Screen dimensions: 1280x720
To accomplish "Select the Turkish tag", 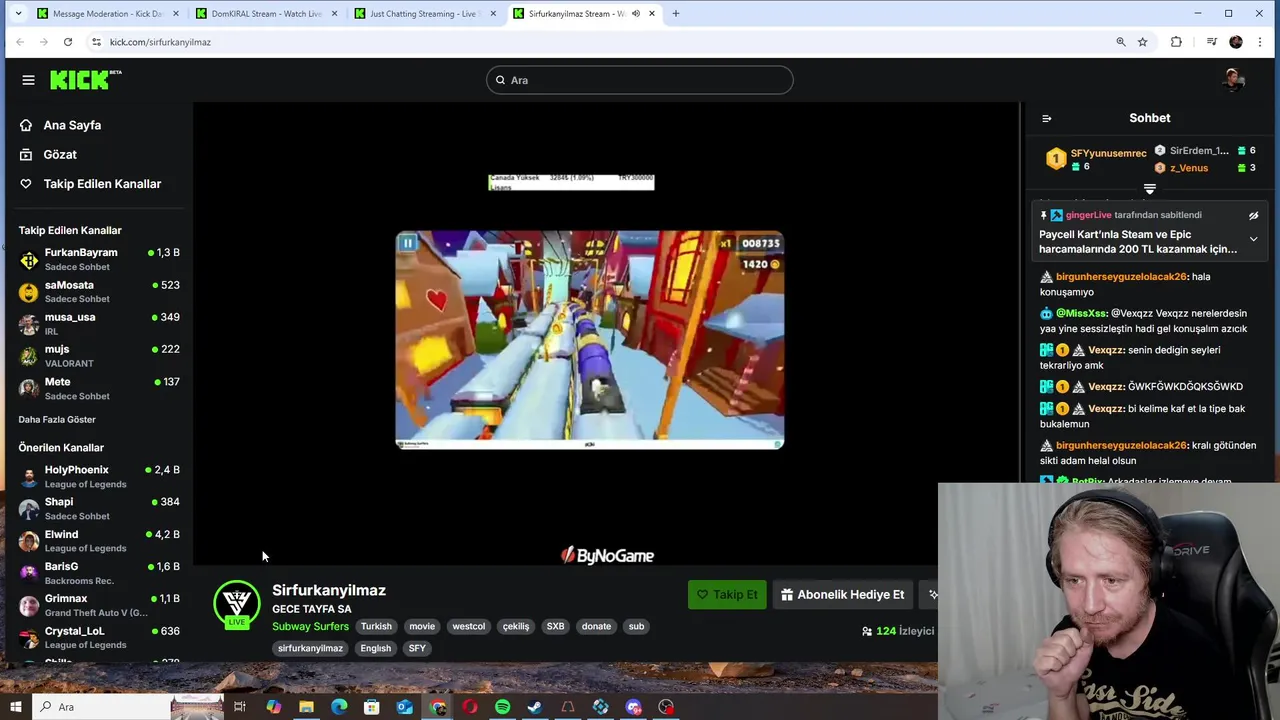I will pyautogui.click(x=376, y=626).
